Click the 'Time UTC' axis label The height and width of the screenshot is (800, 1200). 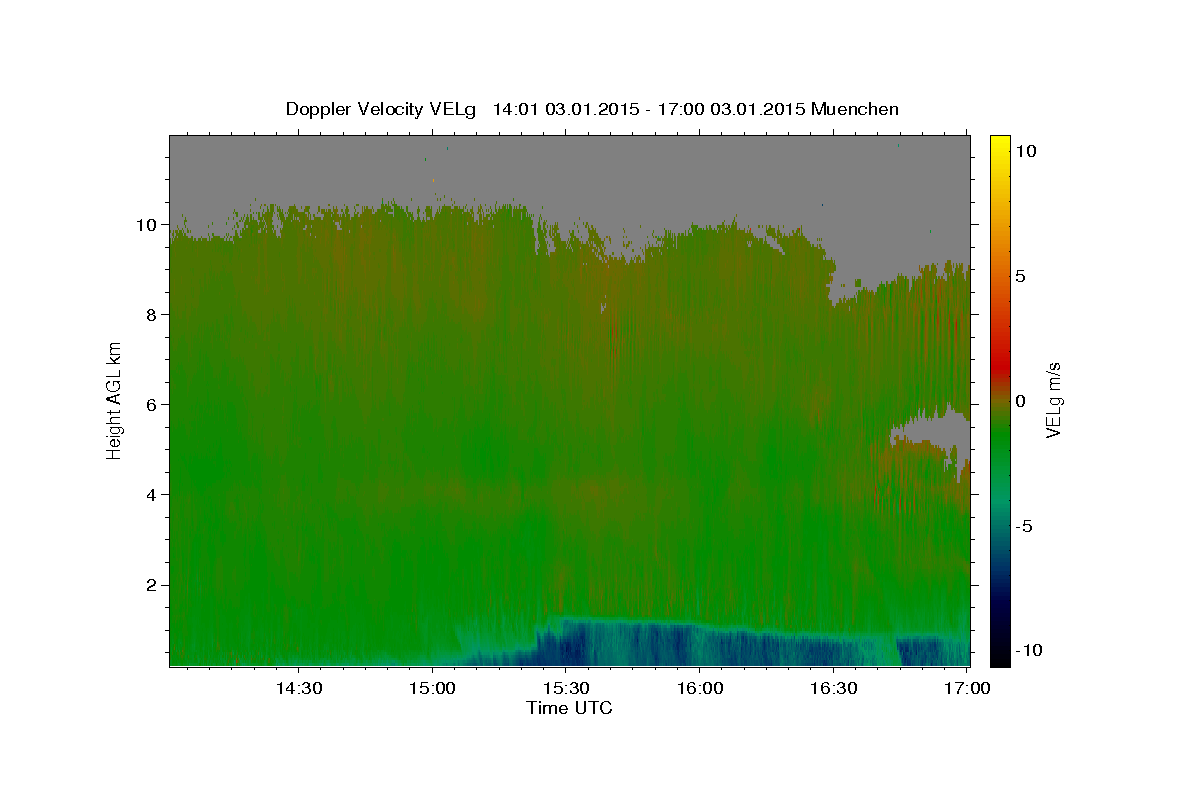(x=569, y=708)
